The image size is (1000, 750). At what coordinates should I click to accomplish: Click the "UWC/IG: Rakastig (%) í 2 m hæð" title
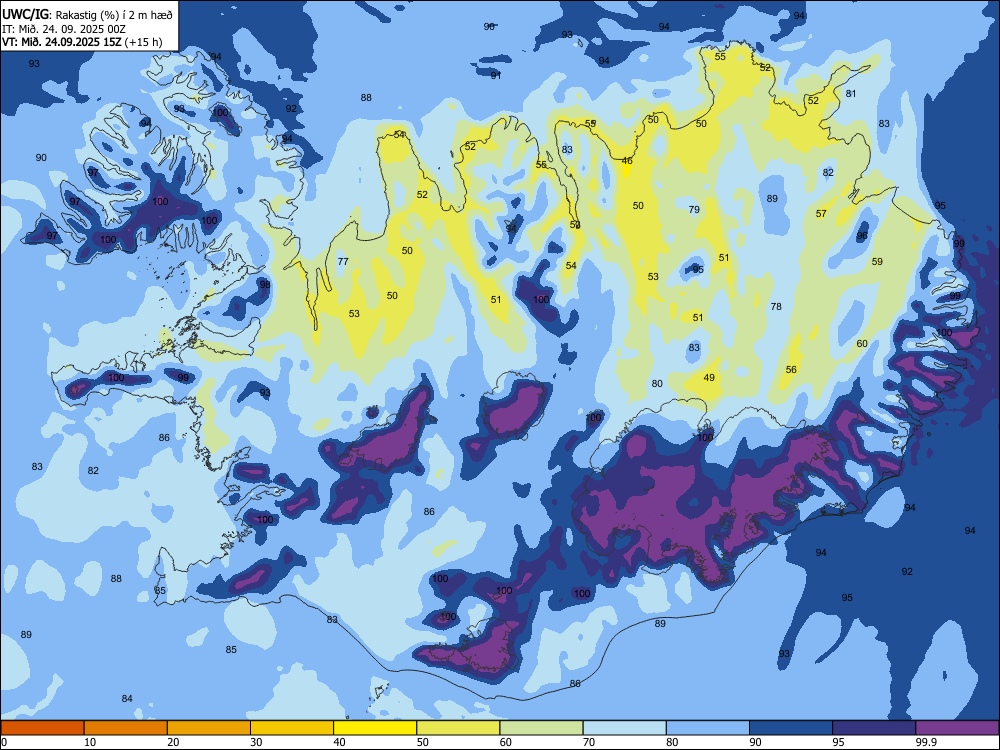[x=87, y=14]
